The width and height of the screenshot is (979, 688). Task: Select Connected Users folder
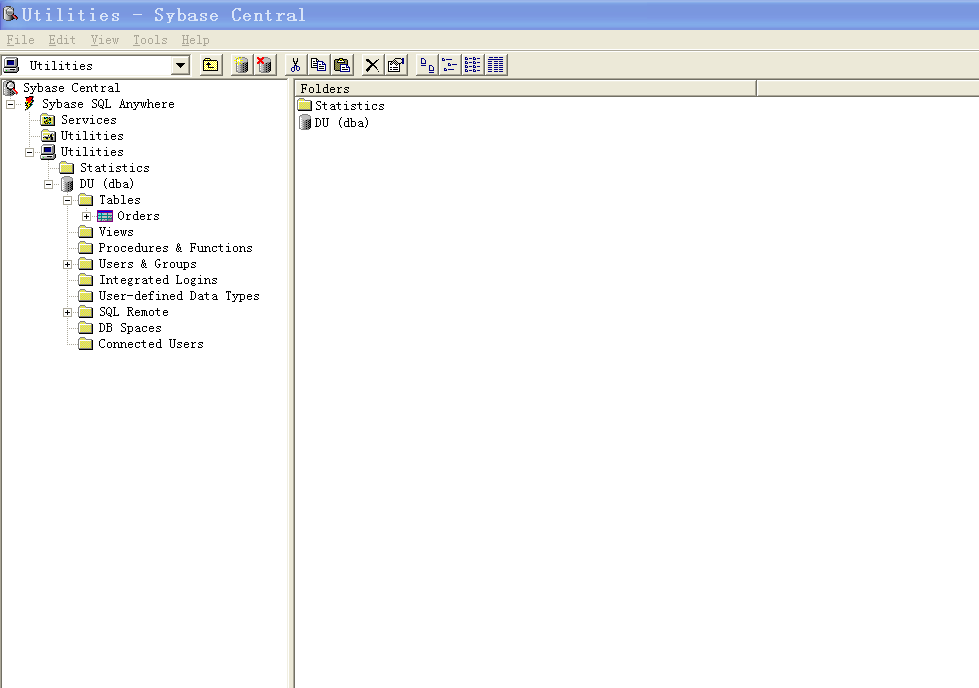[150, 344]
